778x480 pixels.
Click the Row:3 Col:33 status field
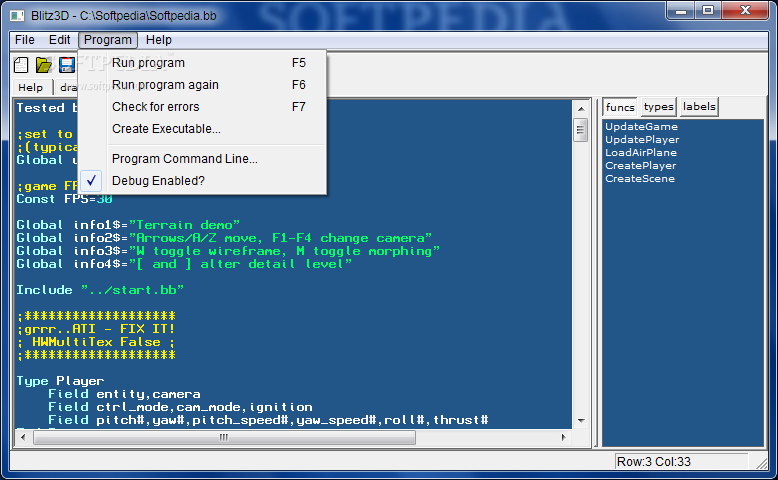coord(681,462)
